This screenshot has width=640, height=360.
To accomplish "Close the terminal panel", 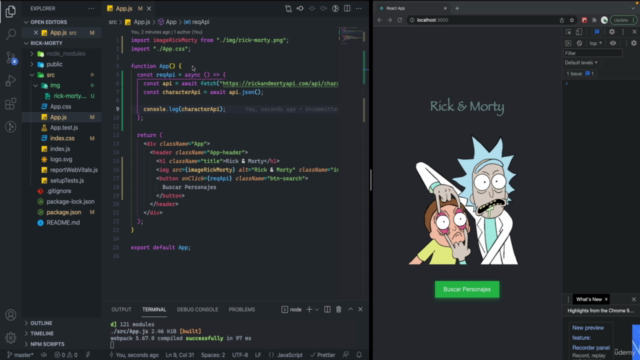I will click(360, 309).
